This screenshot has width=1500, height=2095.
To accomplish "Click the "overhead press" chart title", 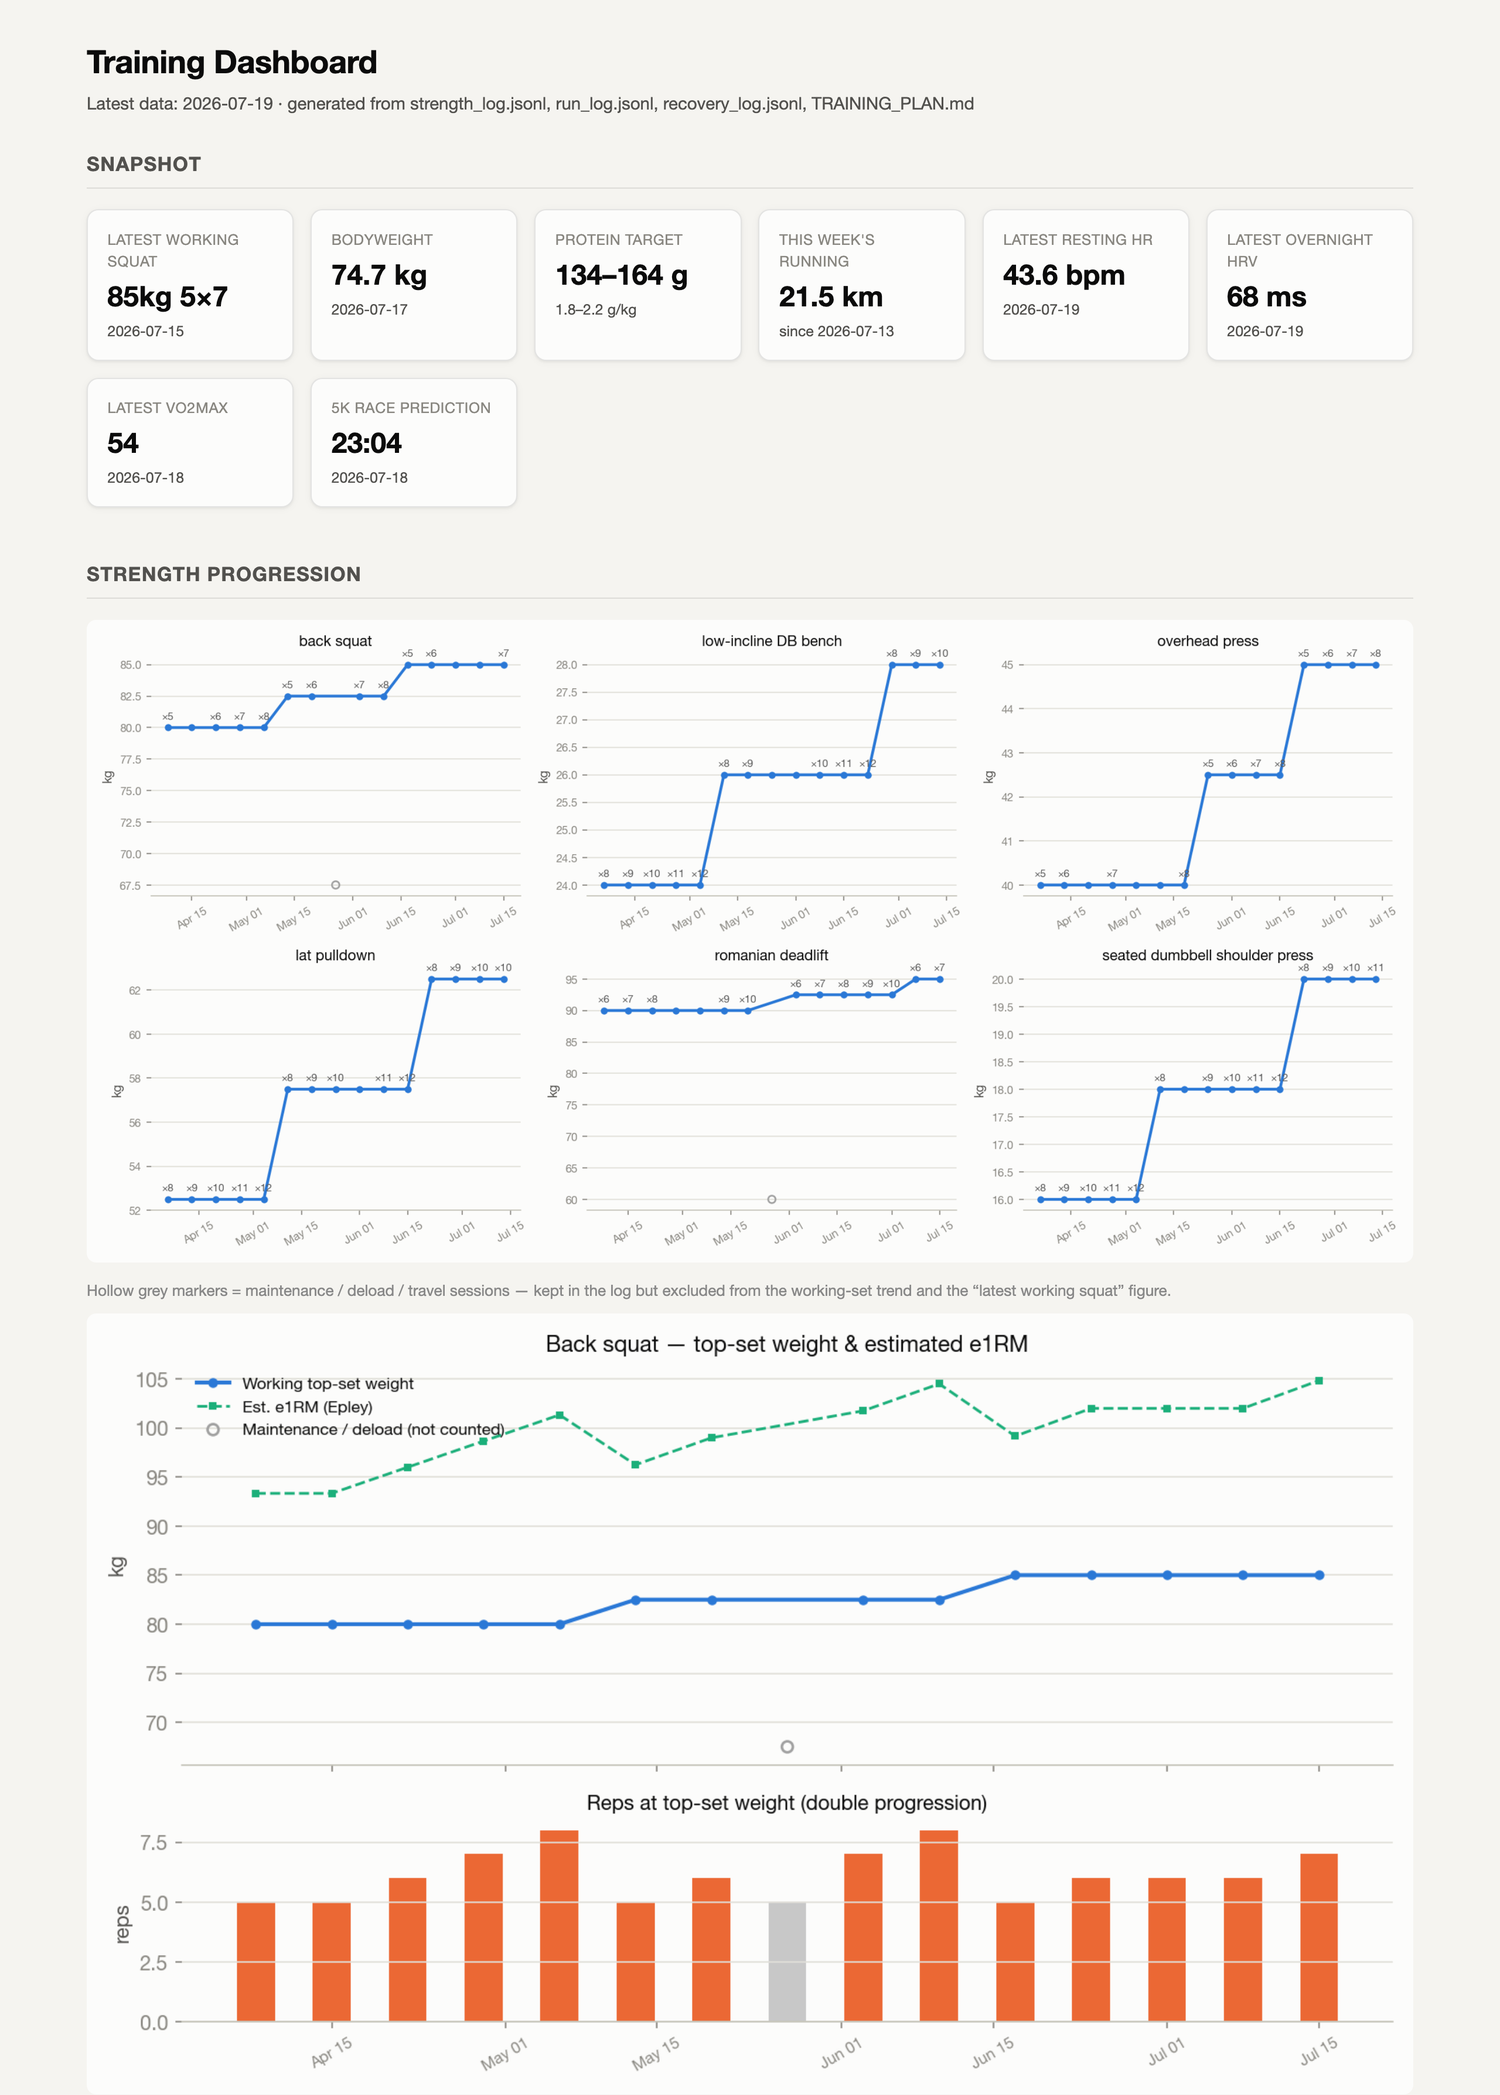I will coord(1208,641).
